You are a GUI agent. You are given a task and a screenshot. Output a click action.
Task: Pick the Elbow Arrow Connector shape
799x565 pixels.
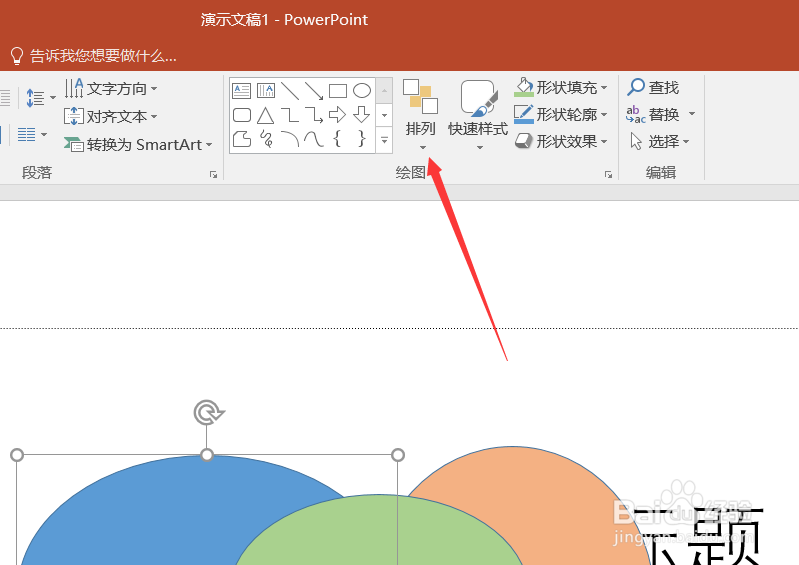[x=314, y=115]
